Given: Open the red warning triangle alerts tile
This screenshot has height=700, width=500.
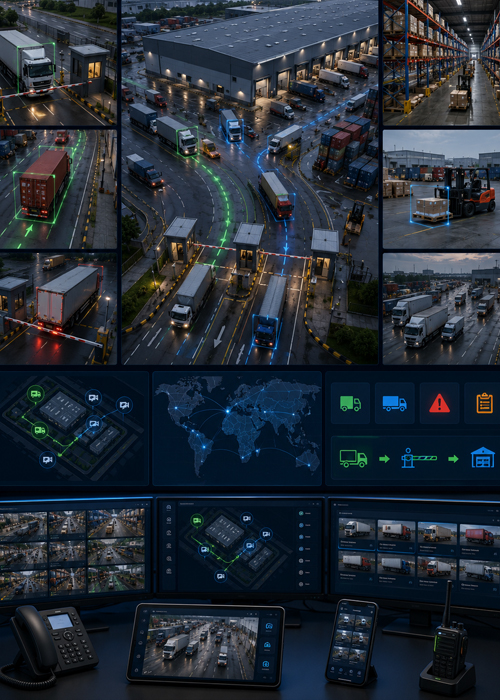Looking at the screenshot, I should click(439, 403).
